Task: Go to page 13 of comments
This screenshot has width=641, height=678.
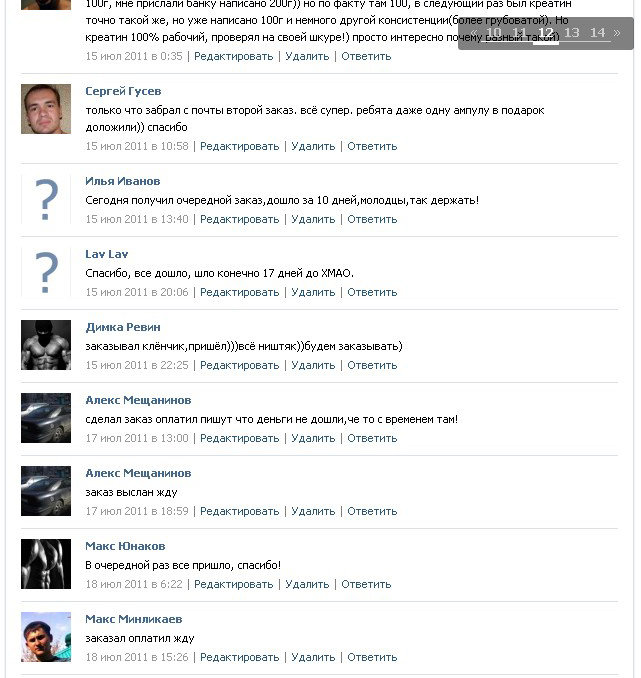Action: click(x=571, y=33)
